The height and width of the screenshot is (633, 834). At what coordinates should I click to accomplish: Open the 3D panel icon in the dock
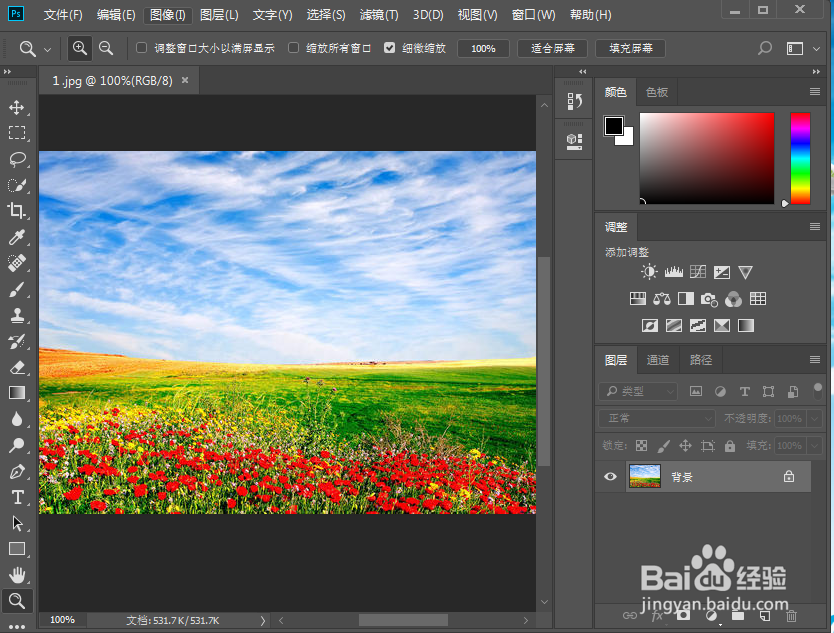point(574,141)
